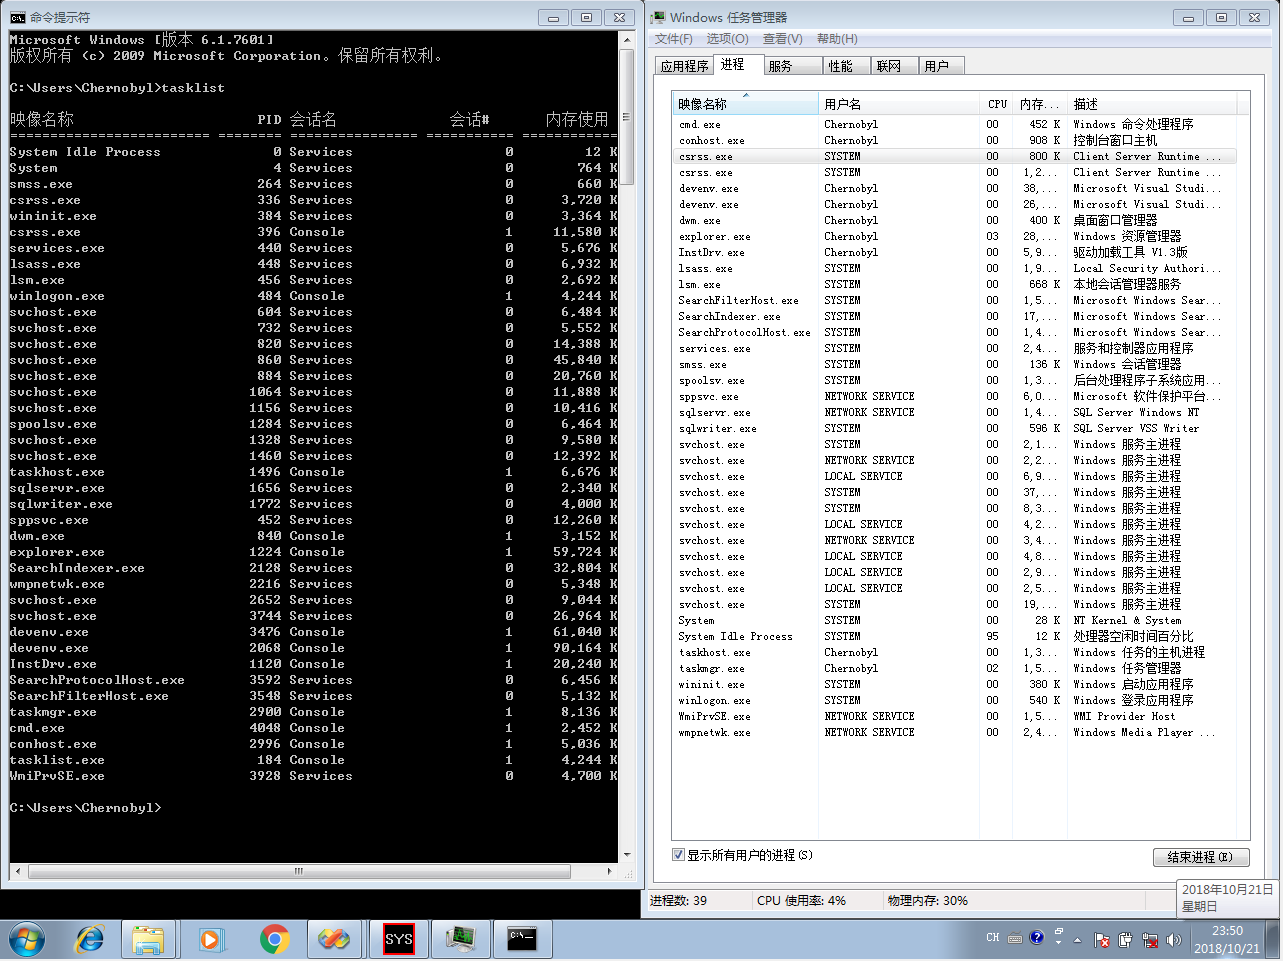This screenshot has width=1283, height=961.
Task: Select InstDrv.exe row in Task Manager
Action: point(957,252)
